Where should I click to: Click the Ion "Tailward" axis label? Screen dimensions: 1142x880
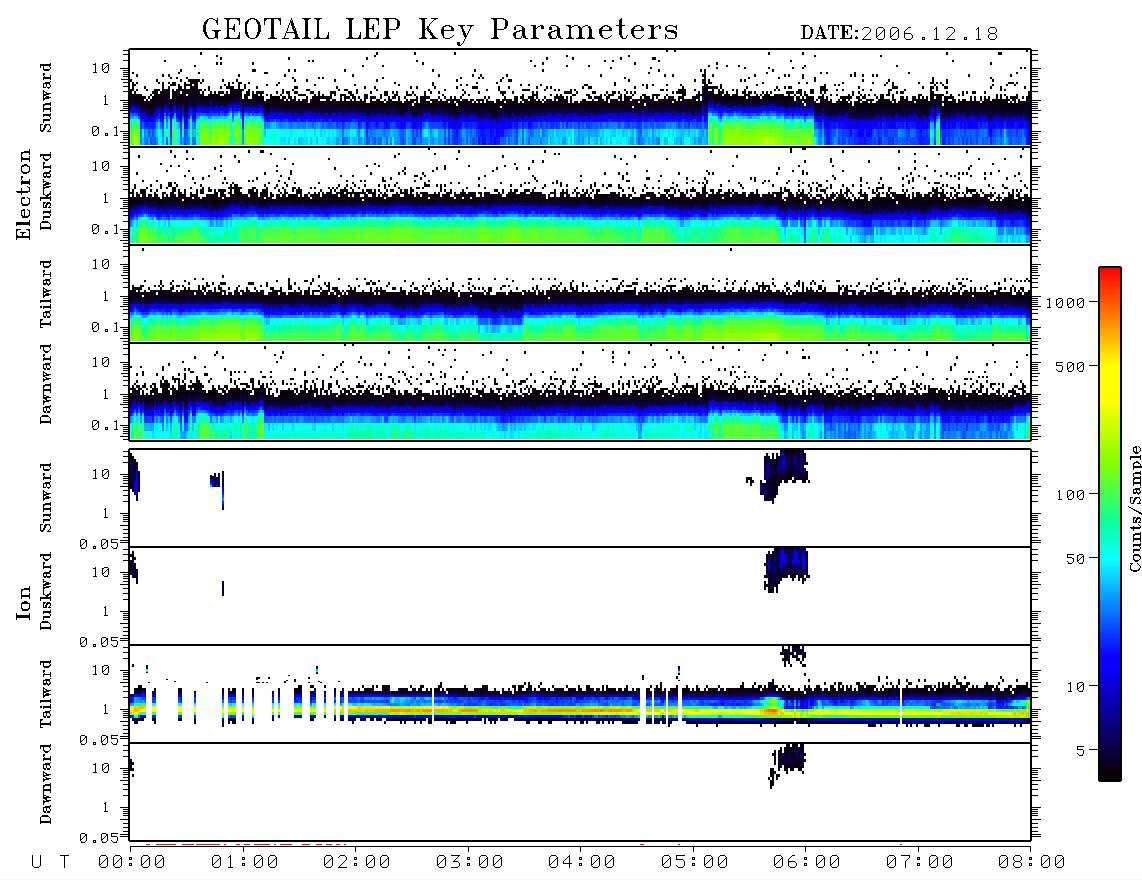[x=46, y=694]
